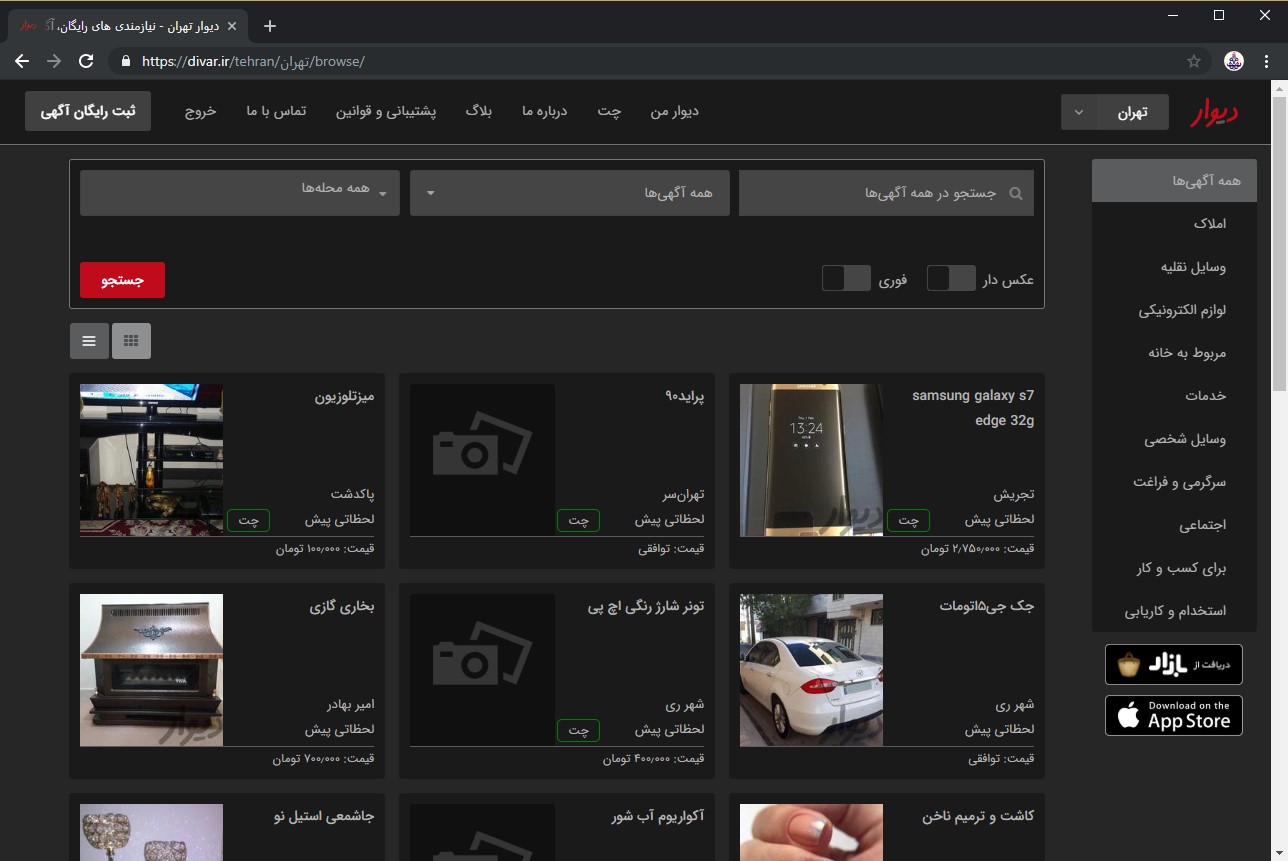The width and height of the screenshot is (1288, 861).
Task: Click چت button on پراید۹۰ listing
Action: click(x=578, y=520)
